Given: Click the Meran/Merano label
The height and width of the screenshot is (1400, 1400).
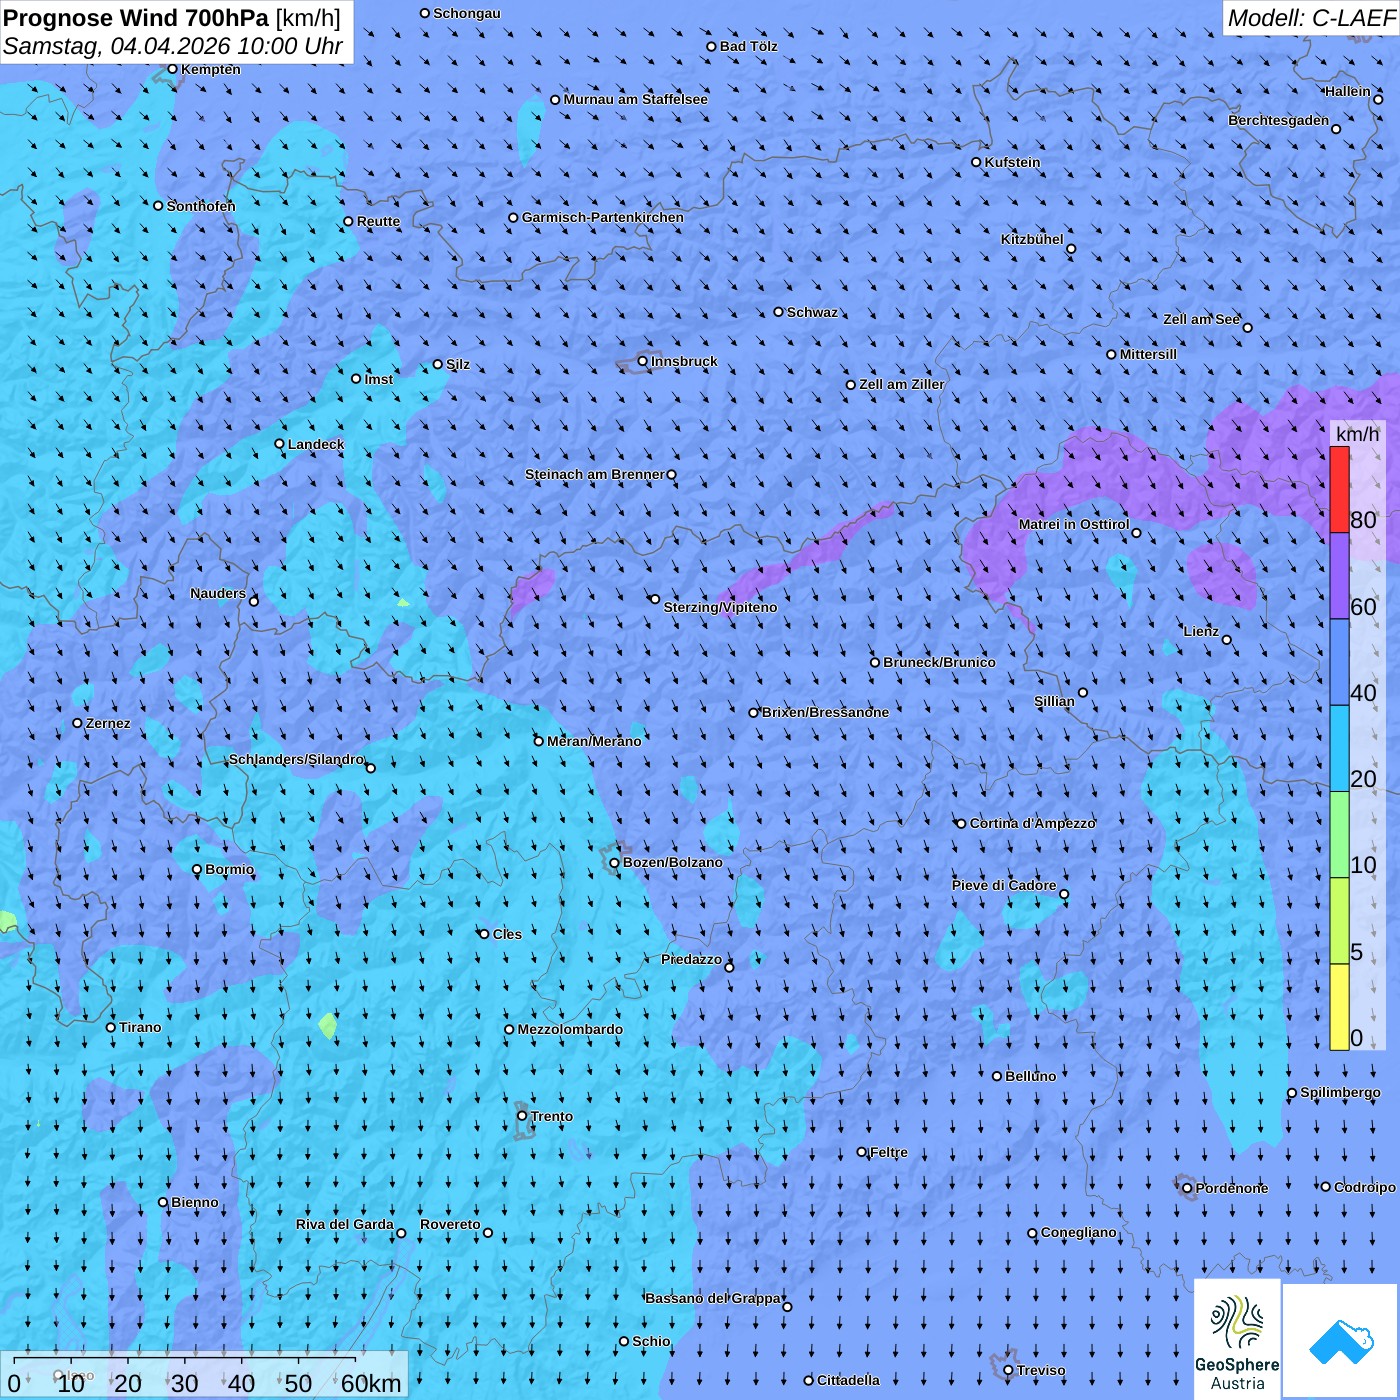Looking at the screenshot, I should (x=594, y=741).
